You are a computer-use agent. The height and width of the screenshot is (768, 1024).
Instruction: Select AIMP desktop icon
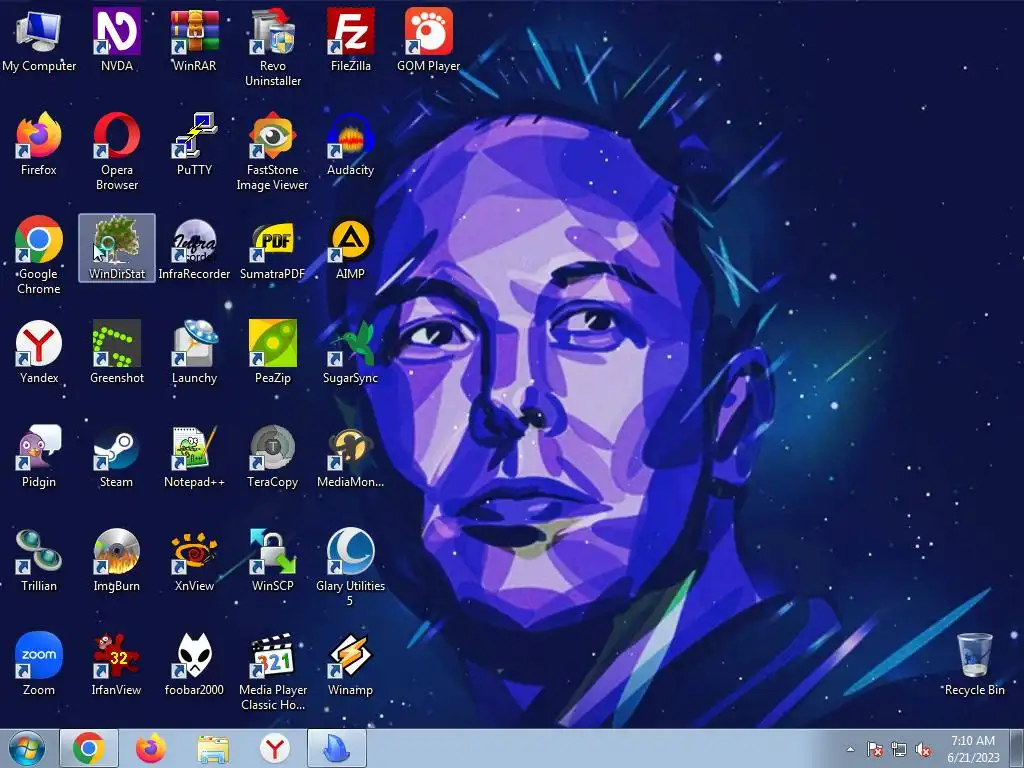(x=351, y=248)
